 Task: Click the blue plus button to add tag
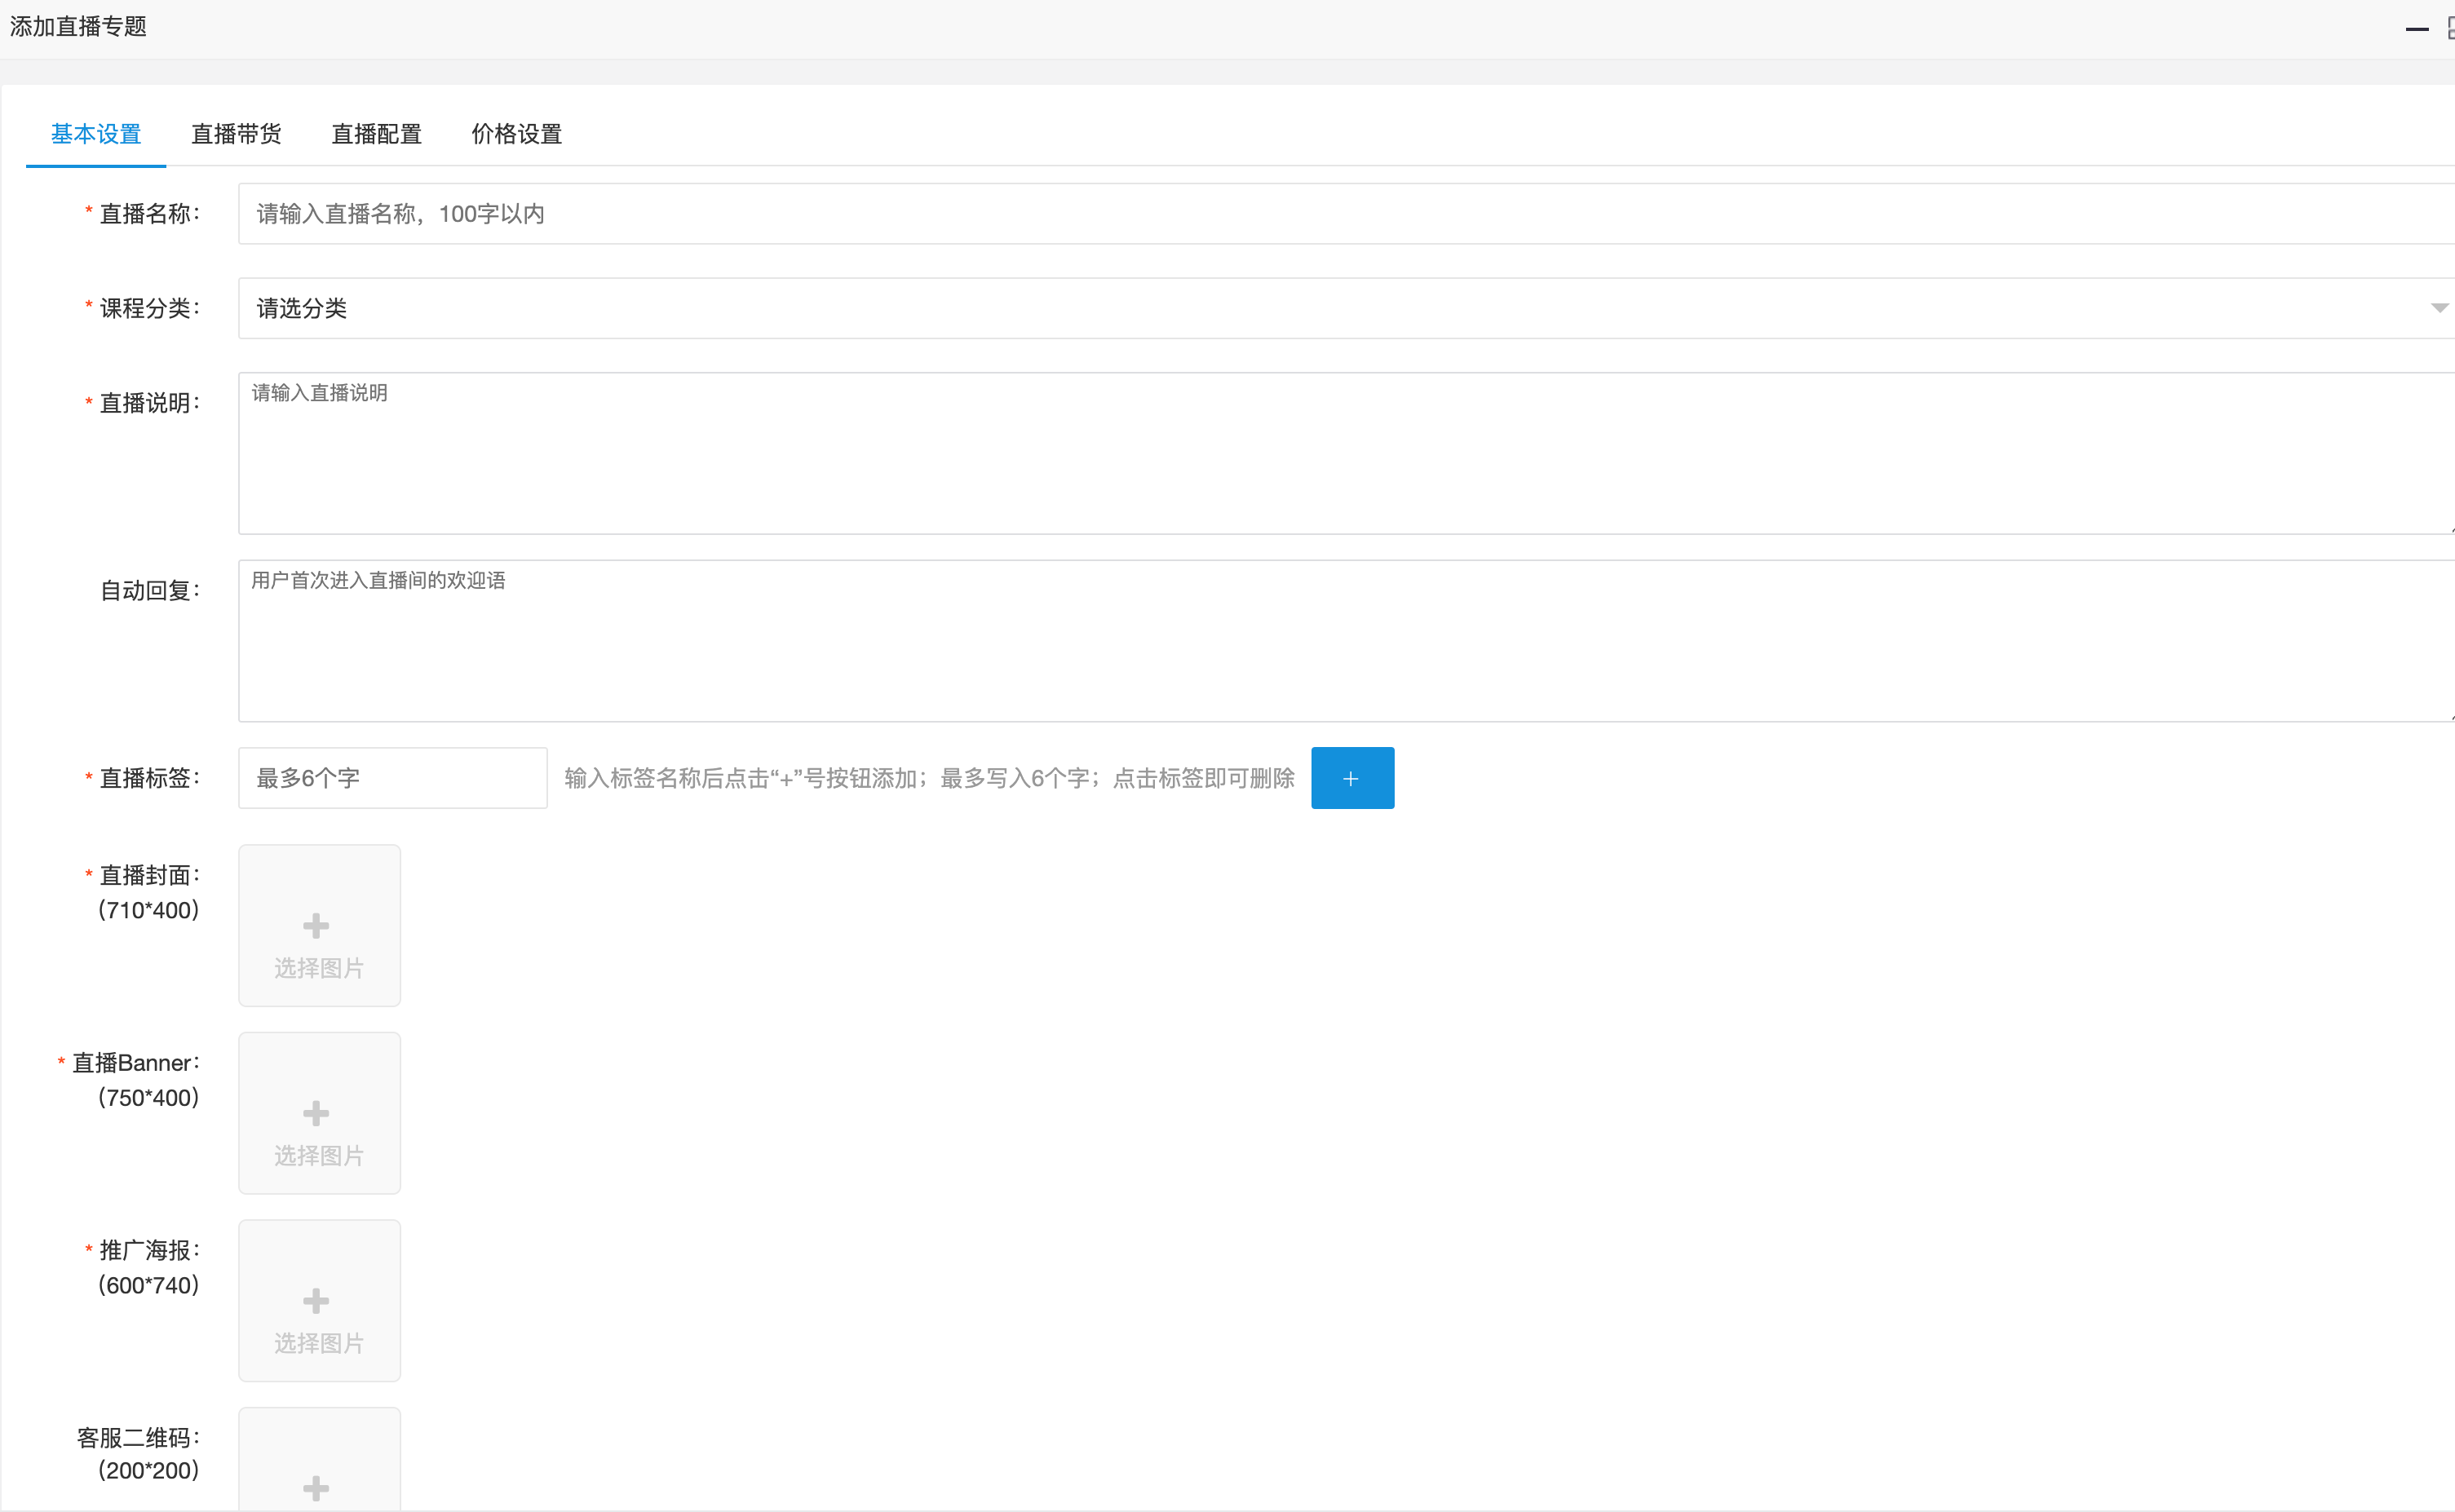click(x=1352, y=778)
